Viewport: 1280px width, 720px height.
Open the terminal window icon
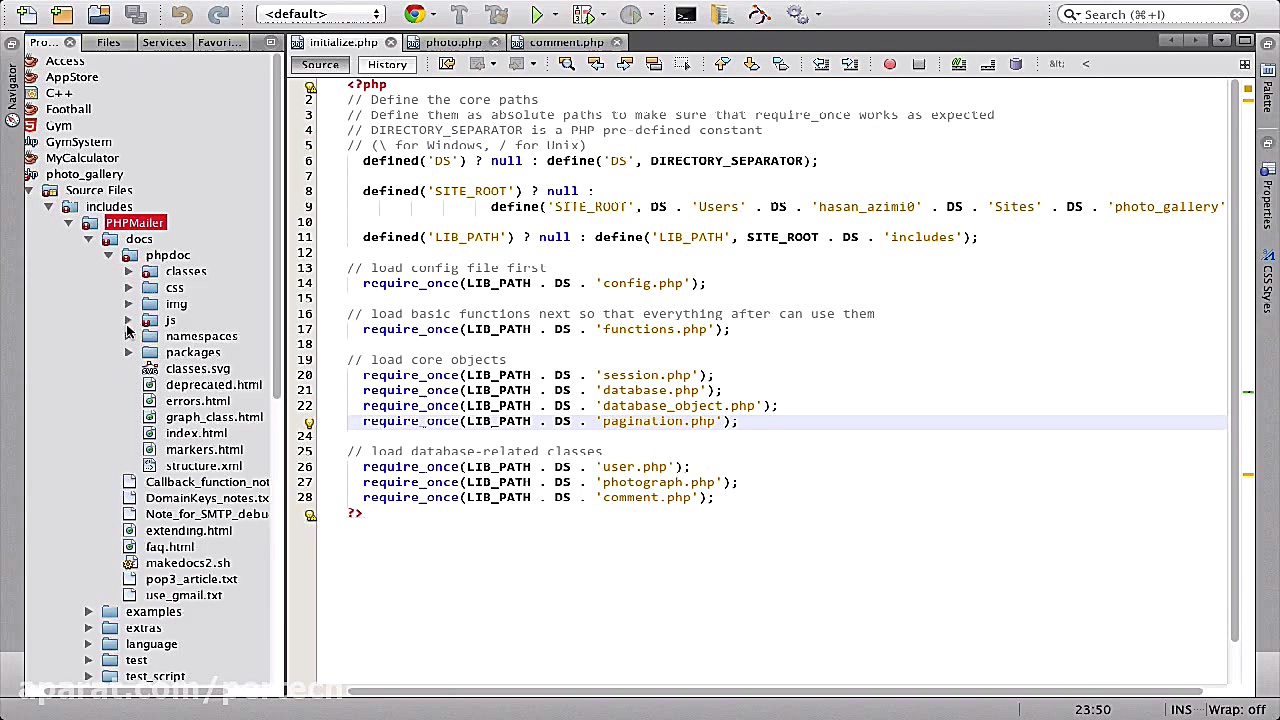685,14
